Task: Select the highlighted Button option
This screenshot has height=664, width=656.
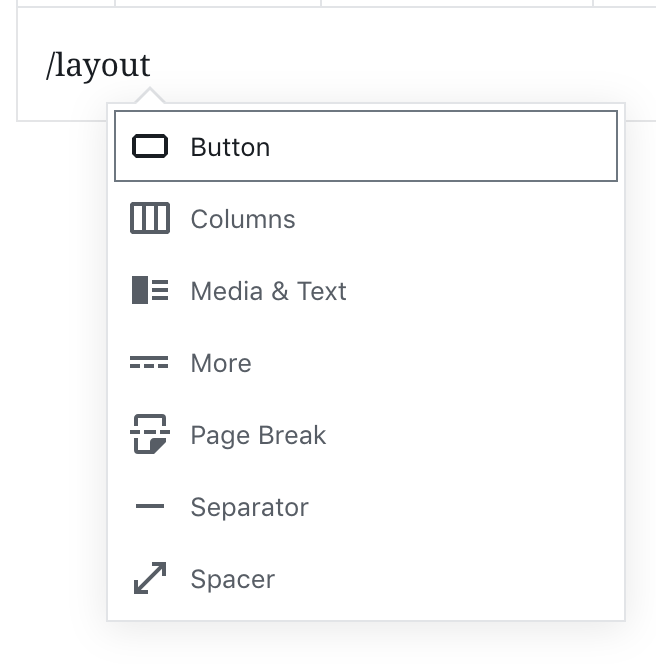Action: [365, 146]
